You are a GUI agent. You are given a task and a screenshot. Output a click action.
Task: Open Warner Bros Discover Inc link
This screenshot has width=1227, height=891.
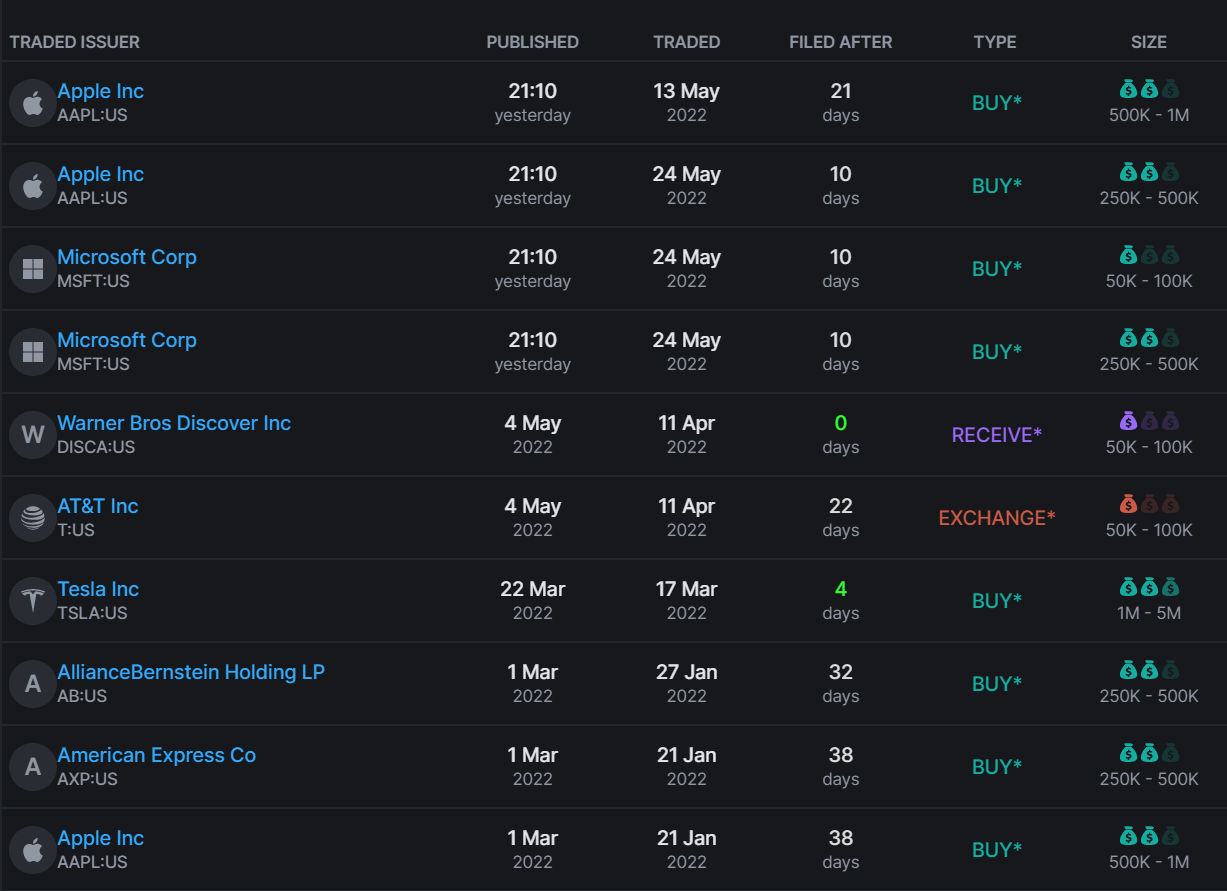click(x=174, y=423)
